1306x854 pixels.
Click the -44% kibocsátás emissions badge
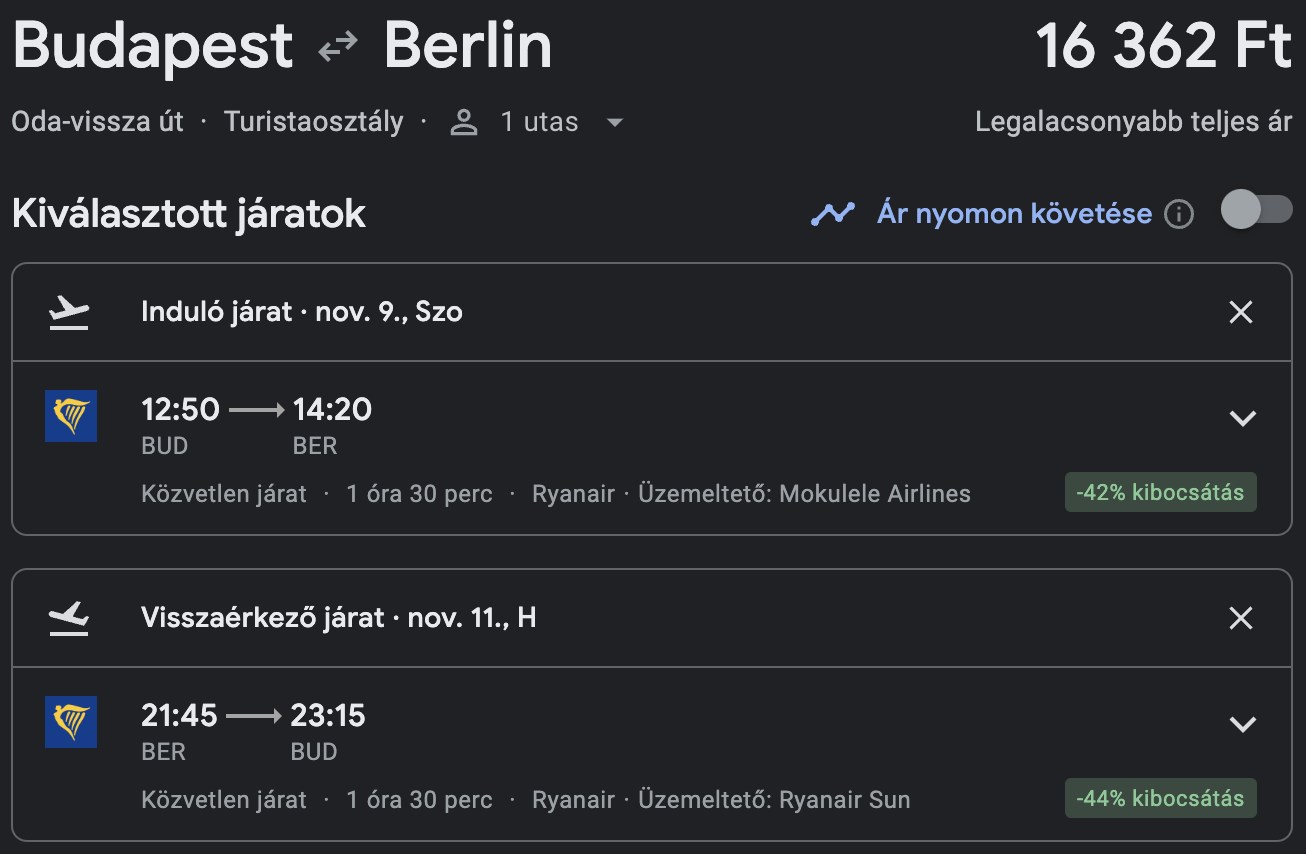1160,799
